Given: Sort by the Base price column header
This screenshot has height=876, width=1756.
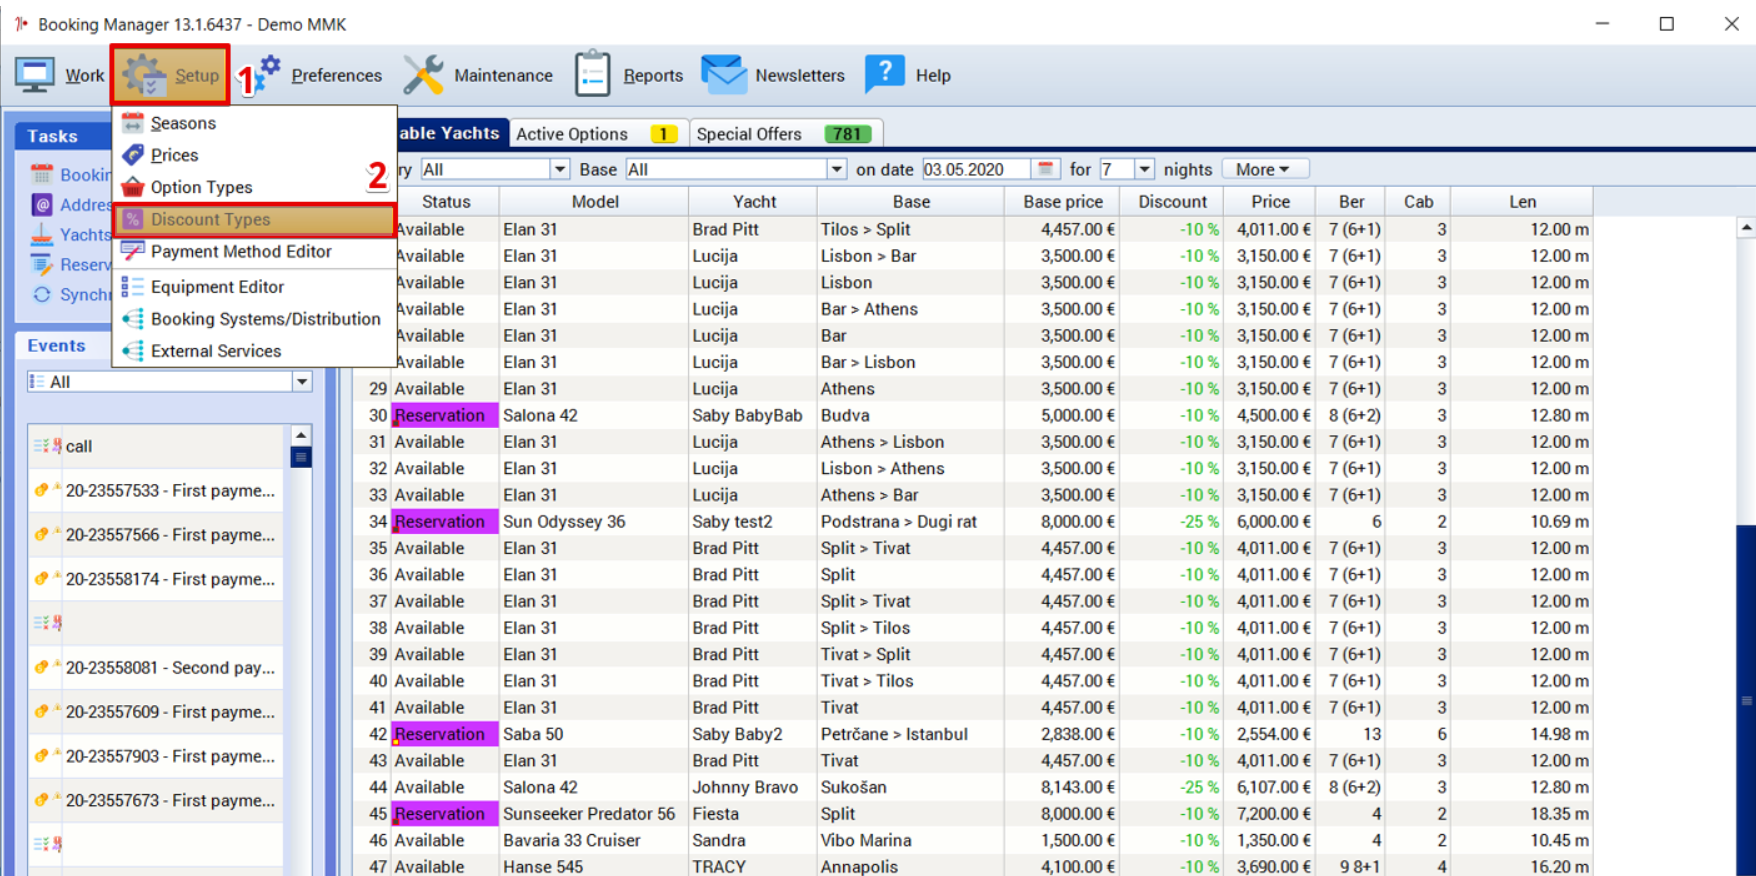Looking at the screenshot, I should [x=1063, y=202].
